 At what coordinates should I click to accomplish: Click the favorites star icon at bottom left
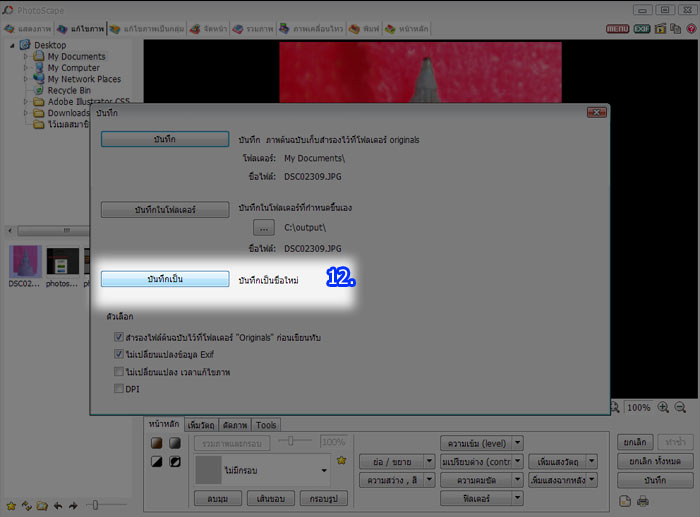tap(11, 506)
